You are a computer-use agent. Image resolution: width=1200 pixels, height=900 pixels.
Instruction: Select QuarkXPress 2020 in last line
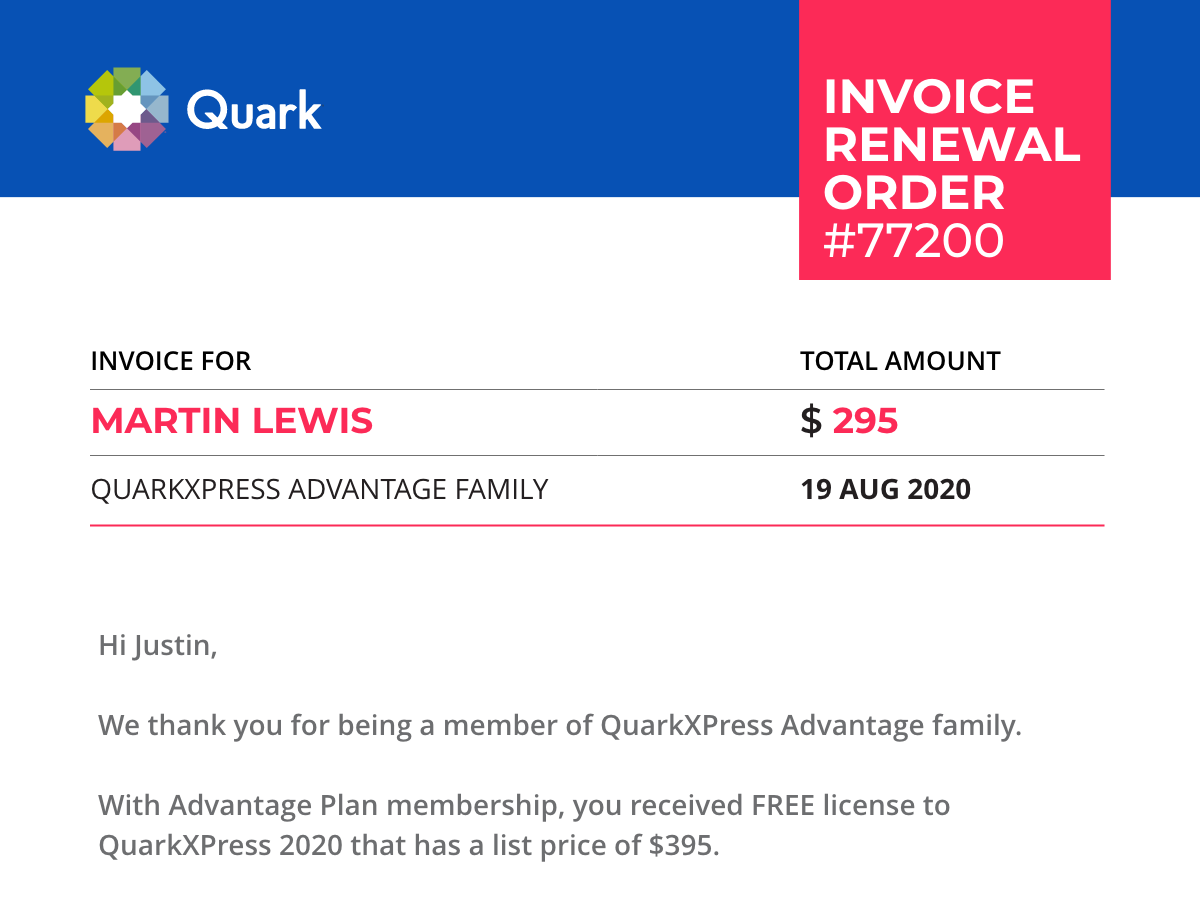tap(220, 845)
